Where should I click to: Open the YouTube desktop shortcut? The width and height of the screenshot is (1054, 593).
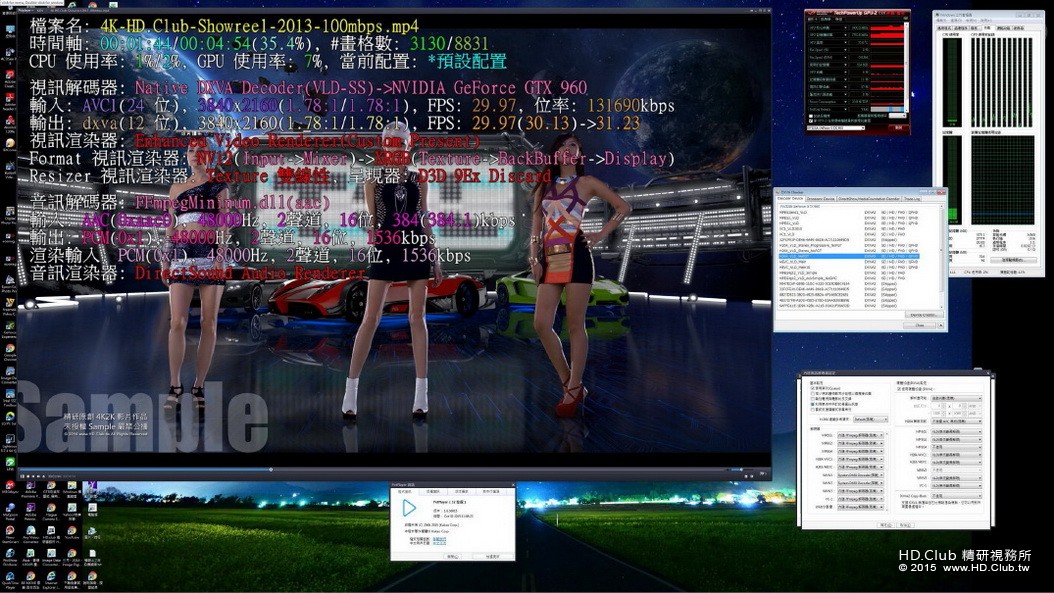[72, 533]
